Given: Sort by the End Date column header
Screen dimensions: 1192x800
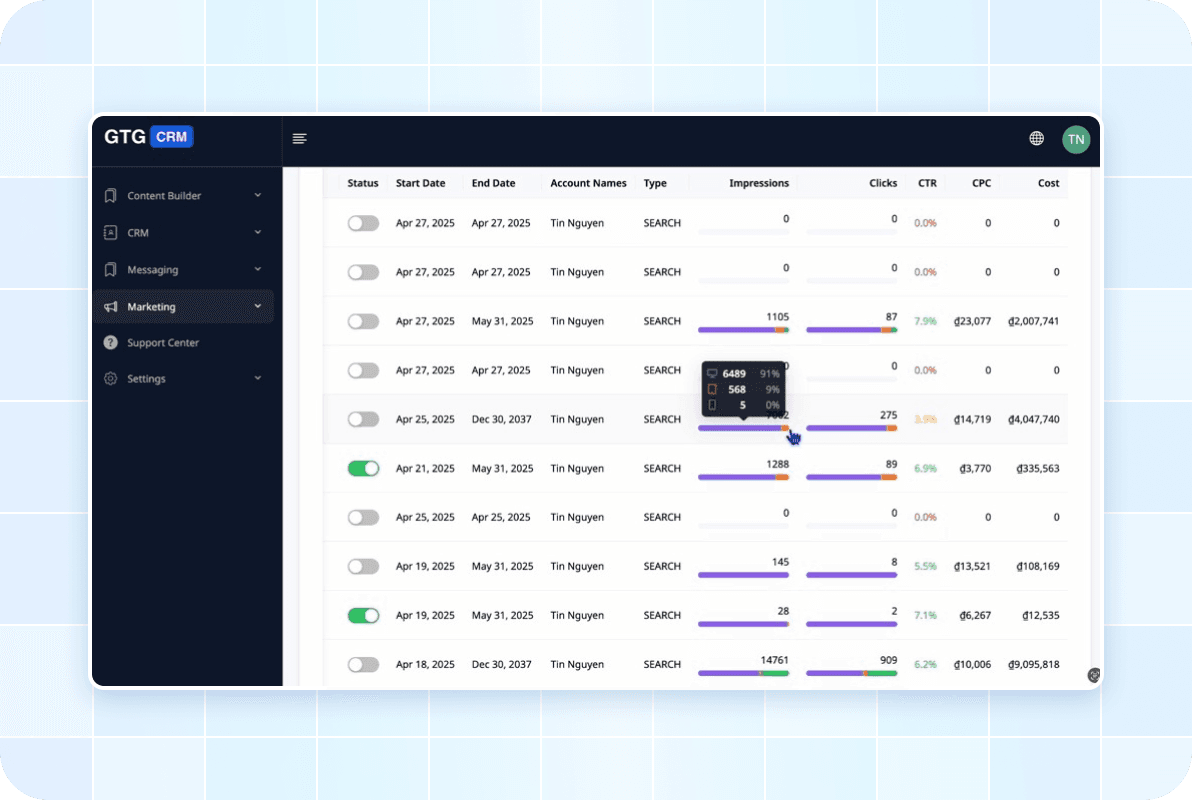Looking at the screenshot, I should pos(493,183).
